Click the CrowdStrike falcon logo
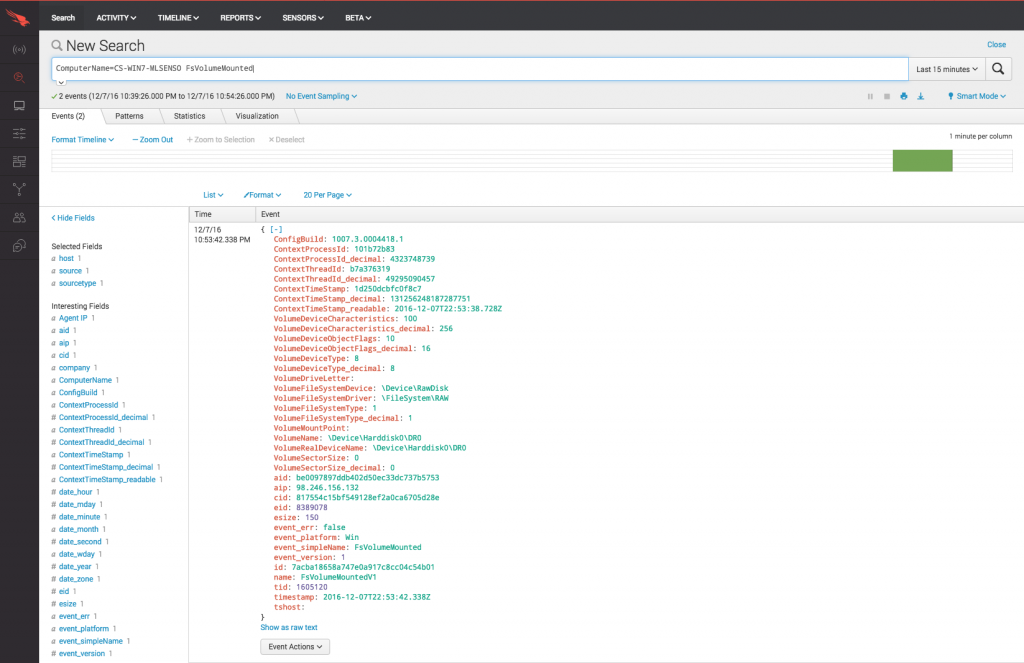Image resolution: width=1024 pixels, height=663 pixels. point(19,16)
